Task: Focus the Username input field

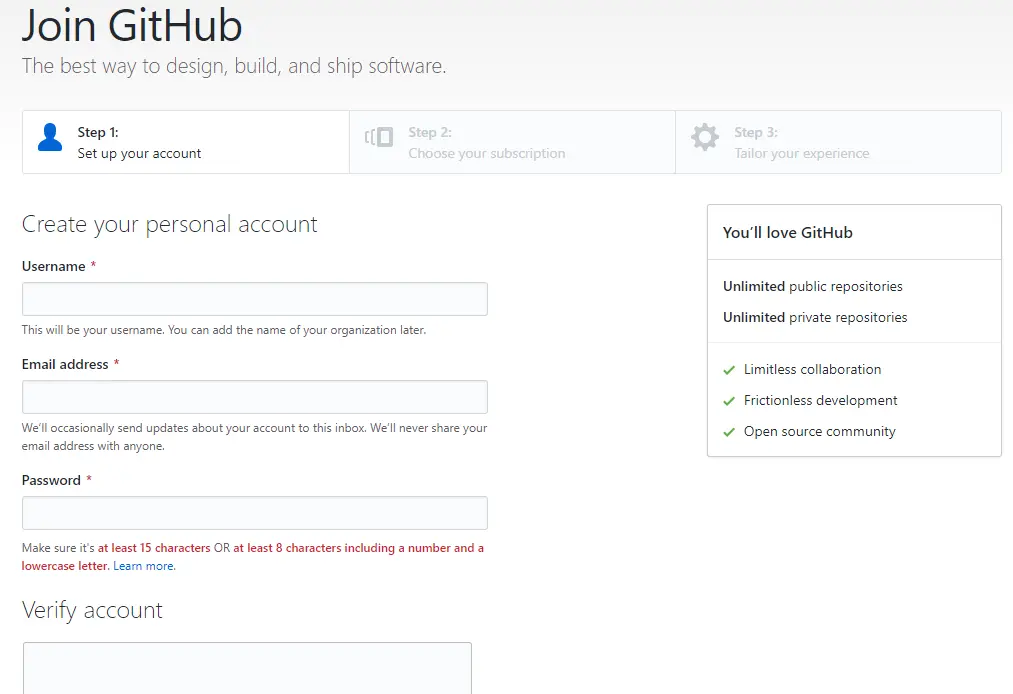Action: pos(255,299)
